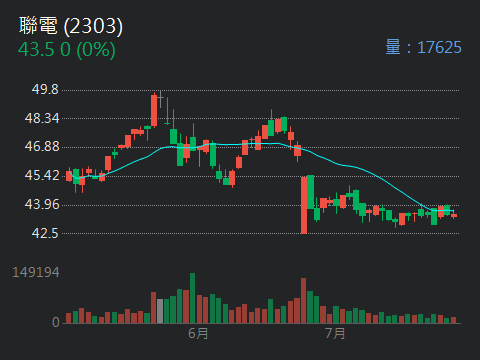Select the tall red candlestick reaching 49.8
The height and width of the screenshot is (360, 480).
tap(154, 110)
